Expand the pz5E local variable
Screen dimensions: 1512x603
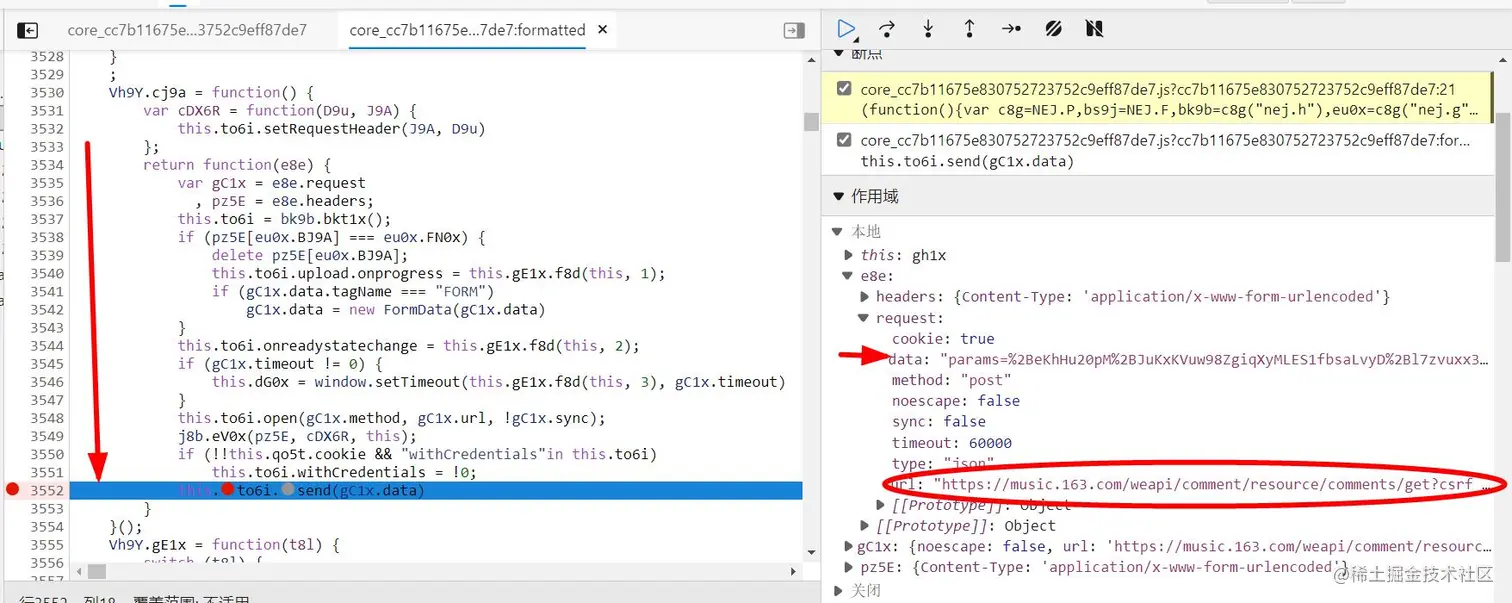pyautogui.click(x=850, y=568)
